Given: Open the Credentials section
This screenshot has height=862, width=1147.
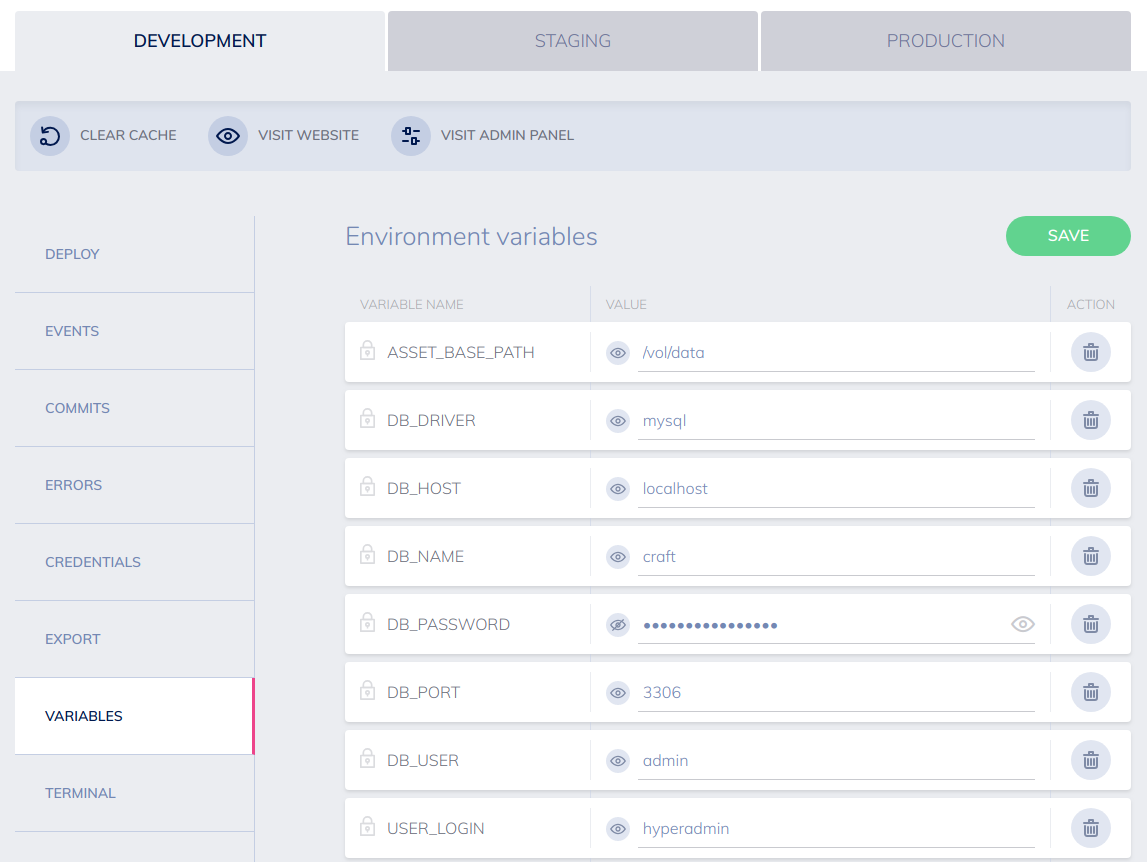Looking at the screenshot, I should click(135, 562).
